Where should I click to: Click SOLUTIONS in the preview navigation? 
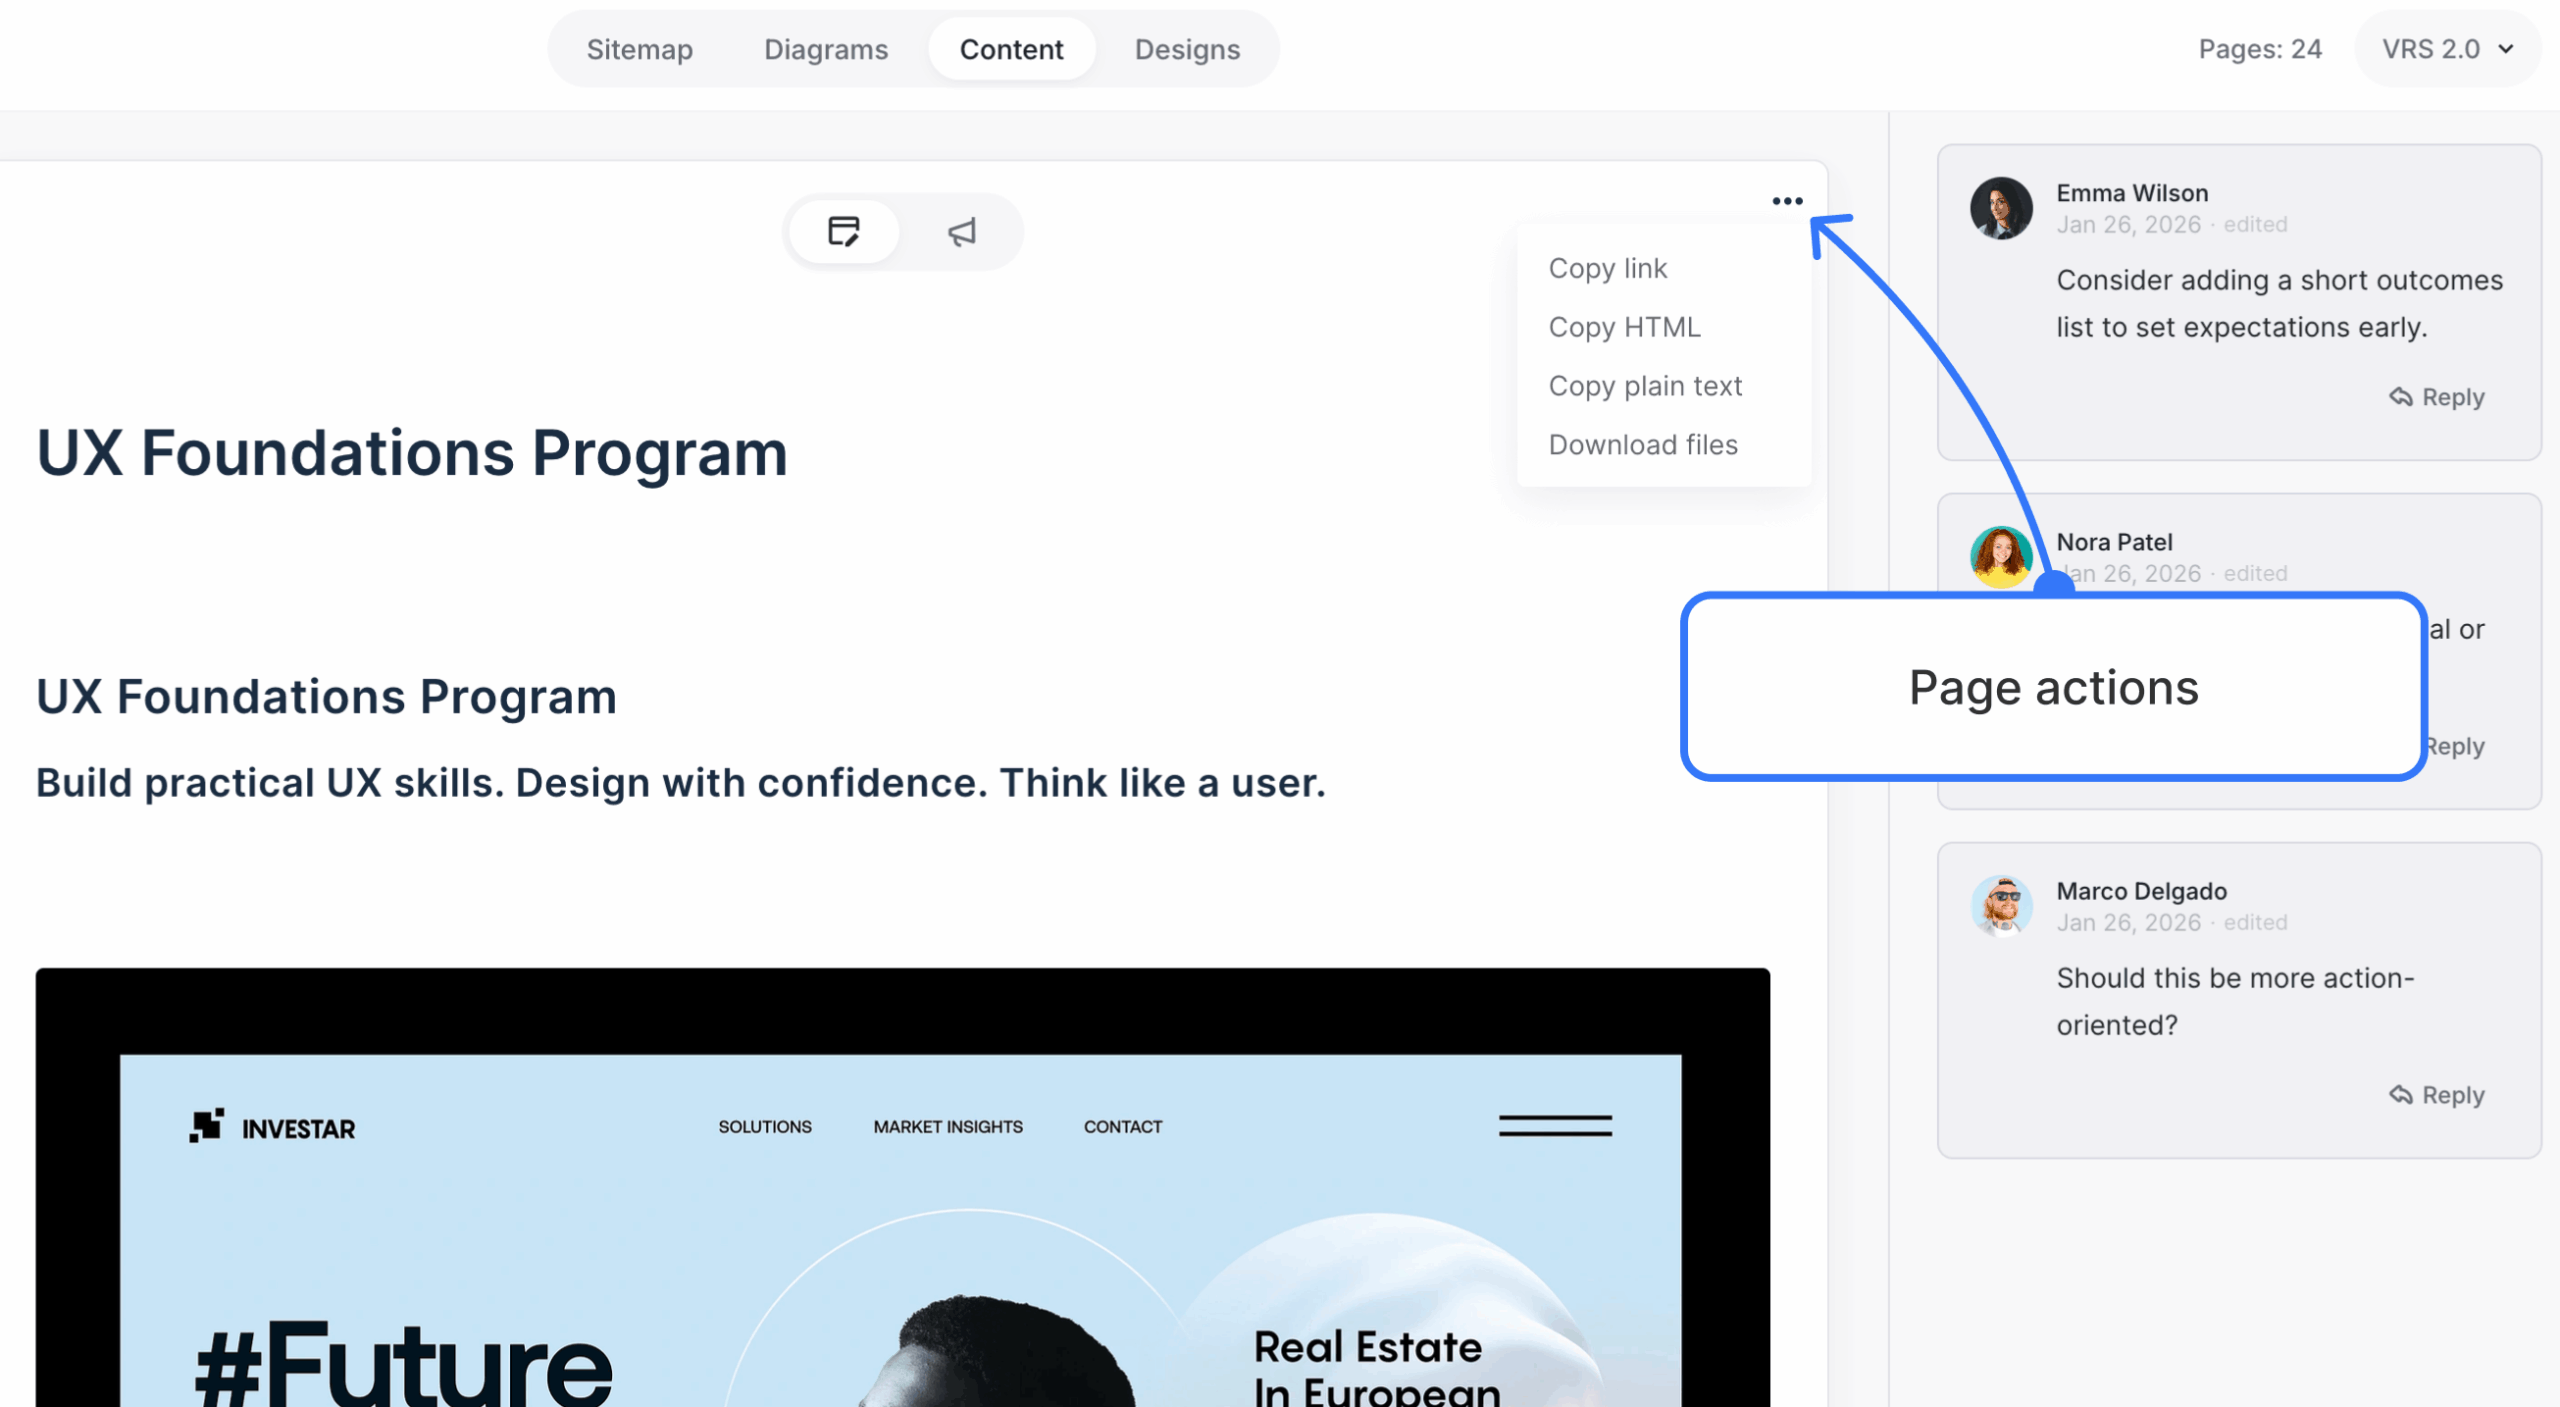(x=765, y=1127)
